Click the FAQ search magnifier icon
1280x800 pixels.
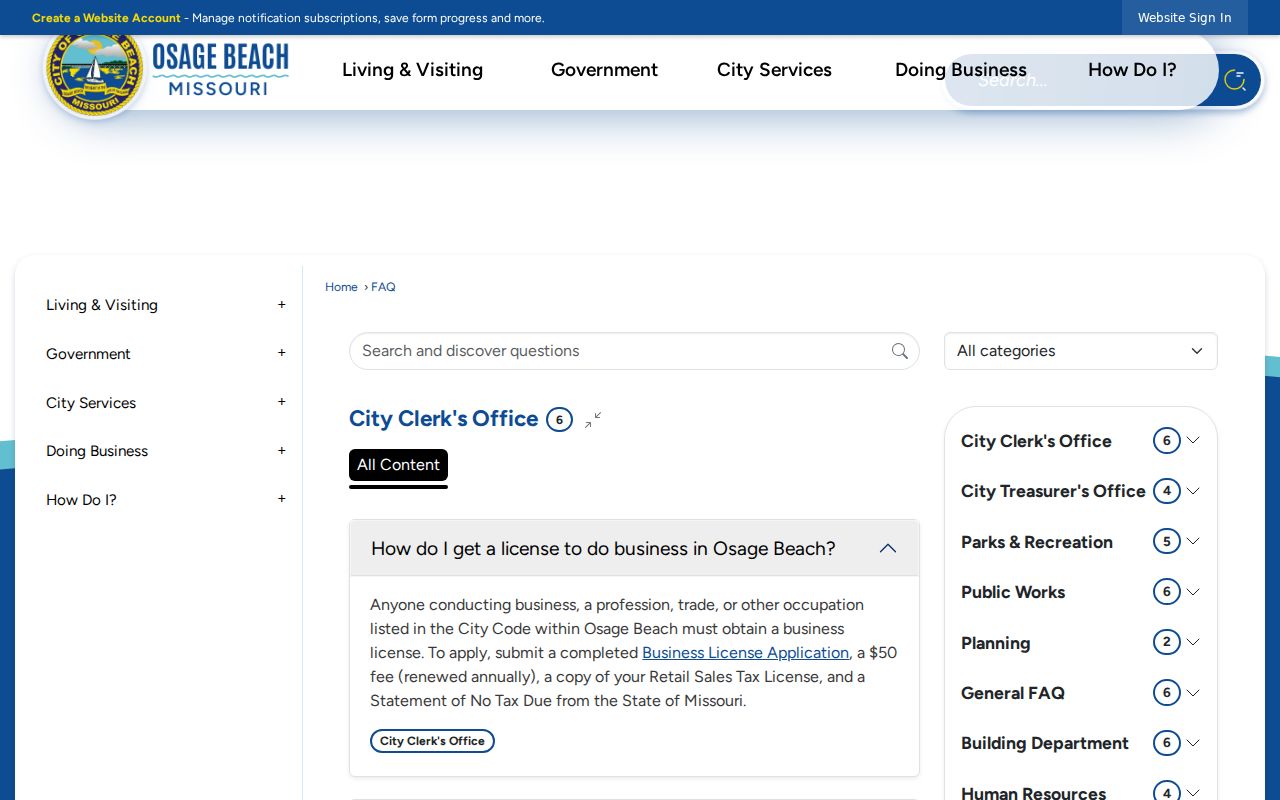(900, 351)
